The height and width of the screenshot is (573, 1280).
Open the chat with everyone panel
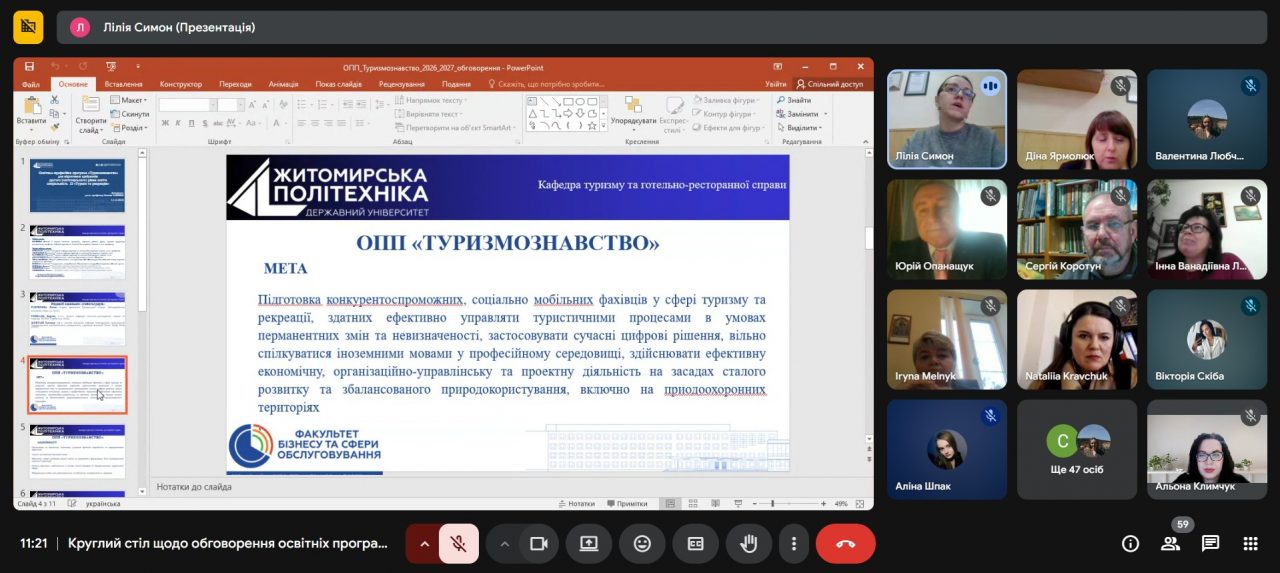[x=1210, y=544]
